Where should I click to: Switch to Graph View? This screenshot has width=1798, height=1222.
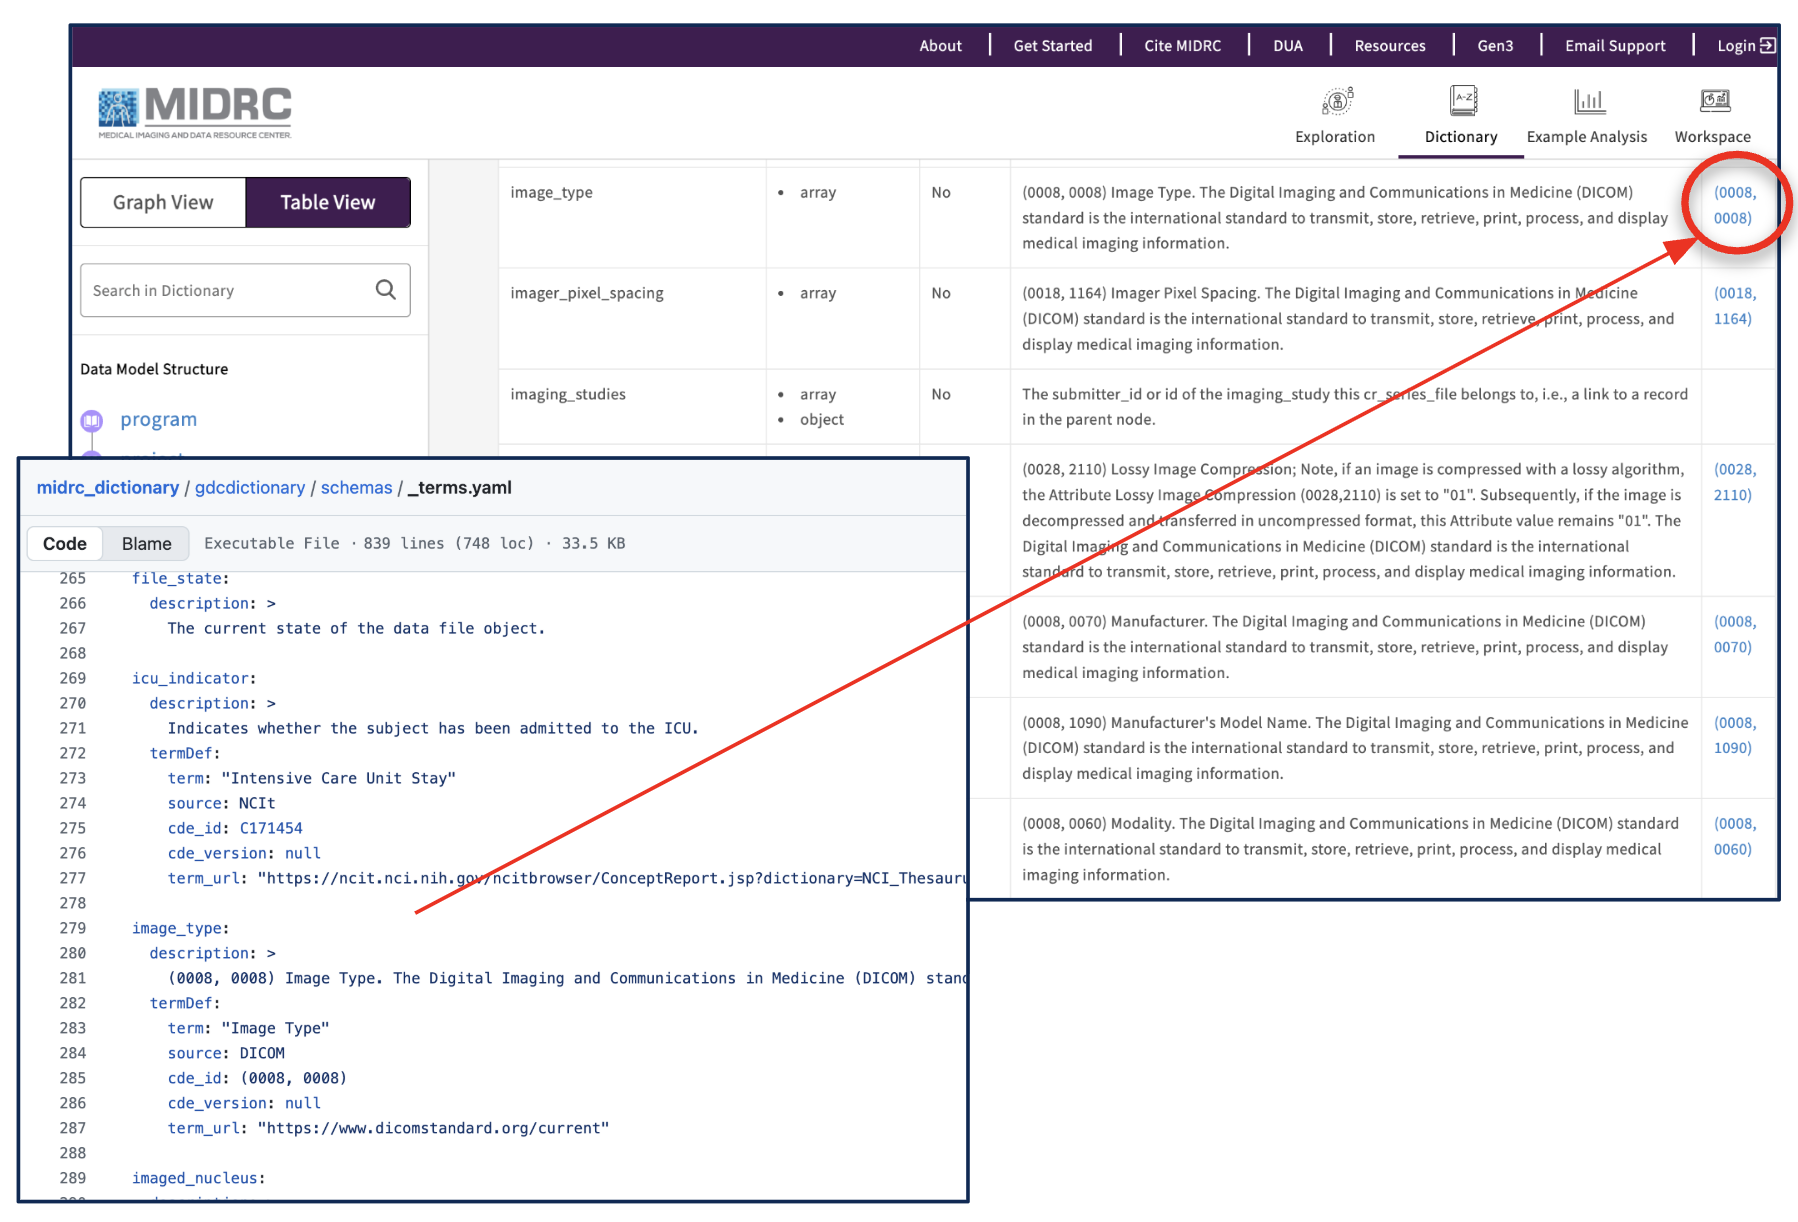(x=163, y=202)
